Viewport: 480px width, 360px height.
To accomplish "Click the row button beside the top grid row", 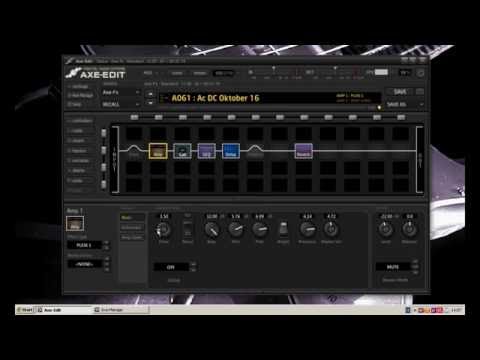I will [104, 133].
